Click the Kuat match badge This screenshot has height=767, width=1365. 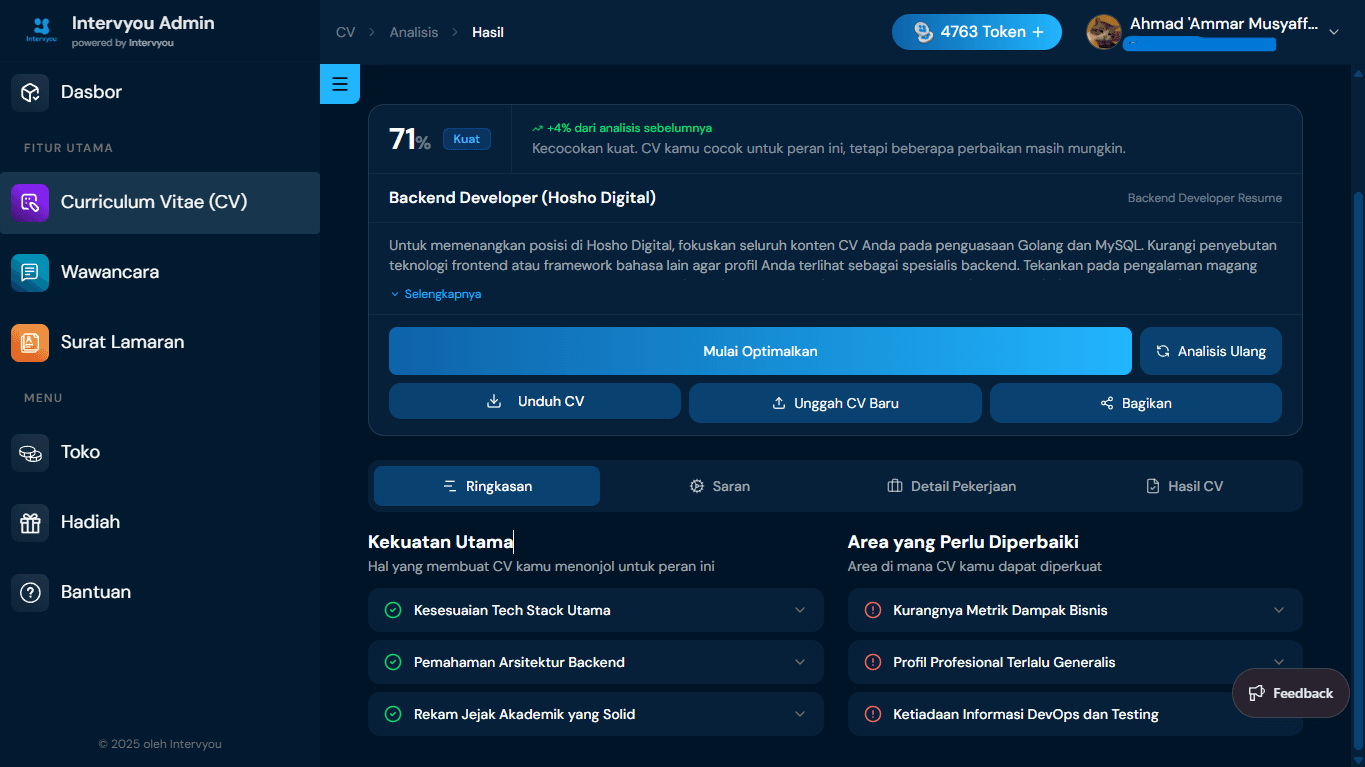tap(467, 139)
